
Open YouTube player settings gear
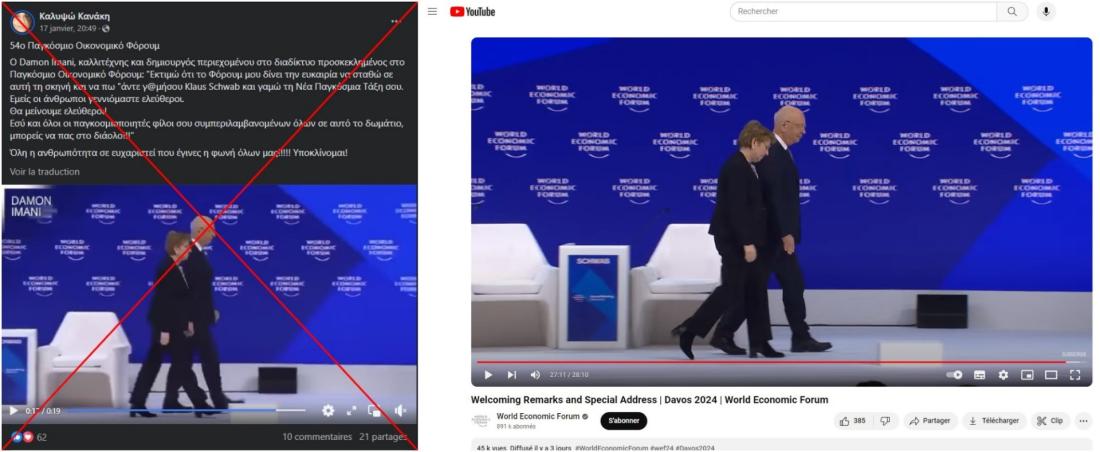[x=1003, y=375]
